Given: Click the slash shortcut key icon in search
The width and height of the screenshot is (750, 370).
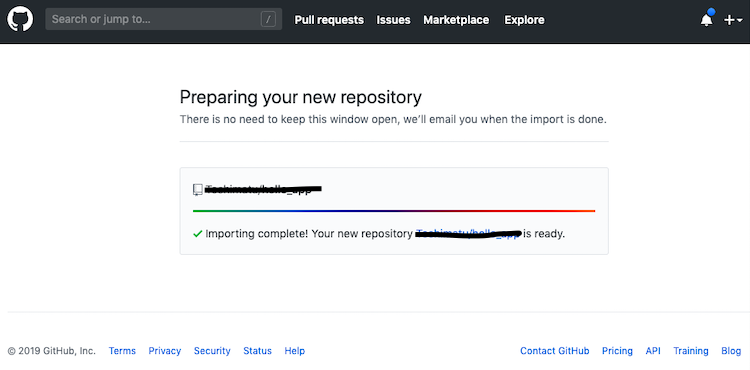Looking at the screenshot, I should (x=268, y=20).
